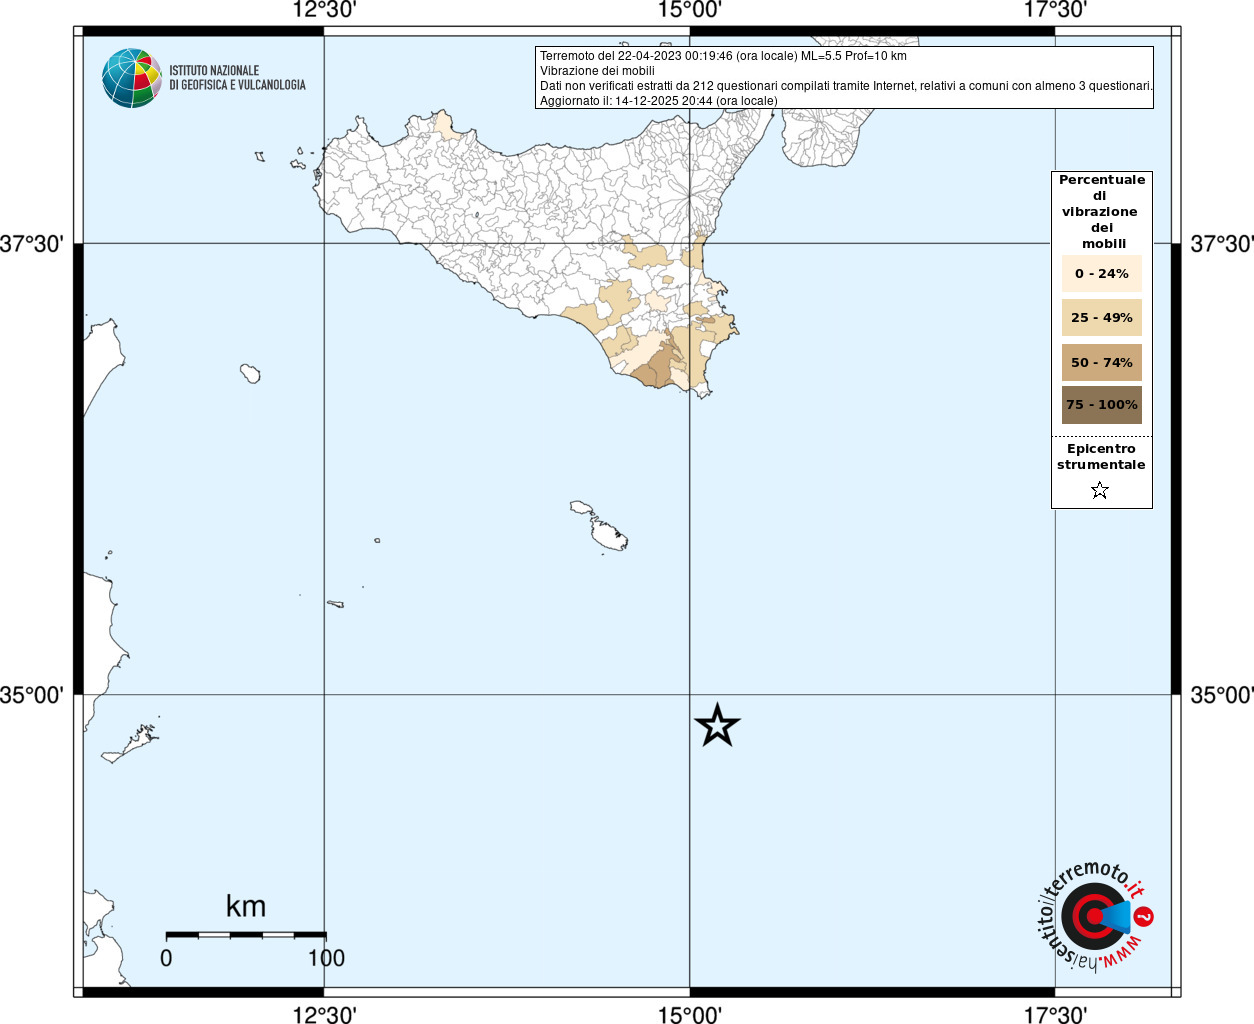The height and width of the screenshot is (1024, 1254).
Task: Click the left axis label 37°30'
Action: tap(32, 244)
